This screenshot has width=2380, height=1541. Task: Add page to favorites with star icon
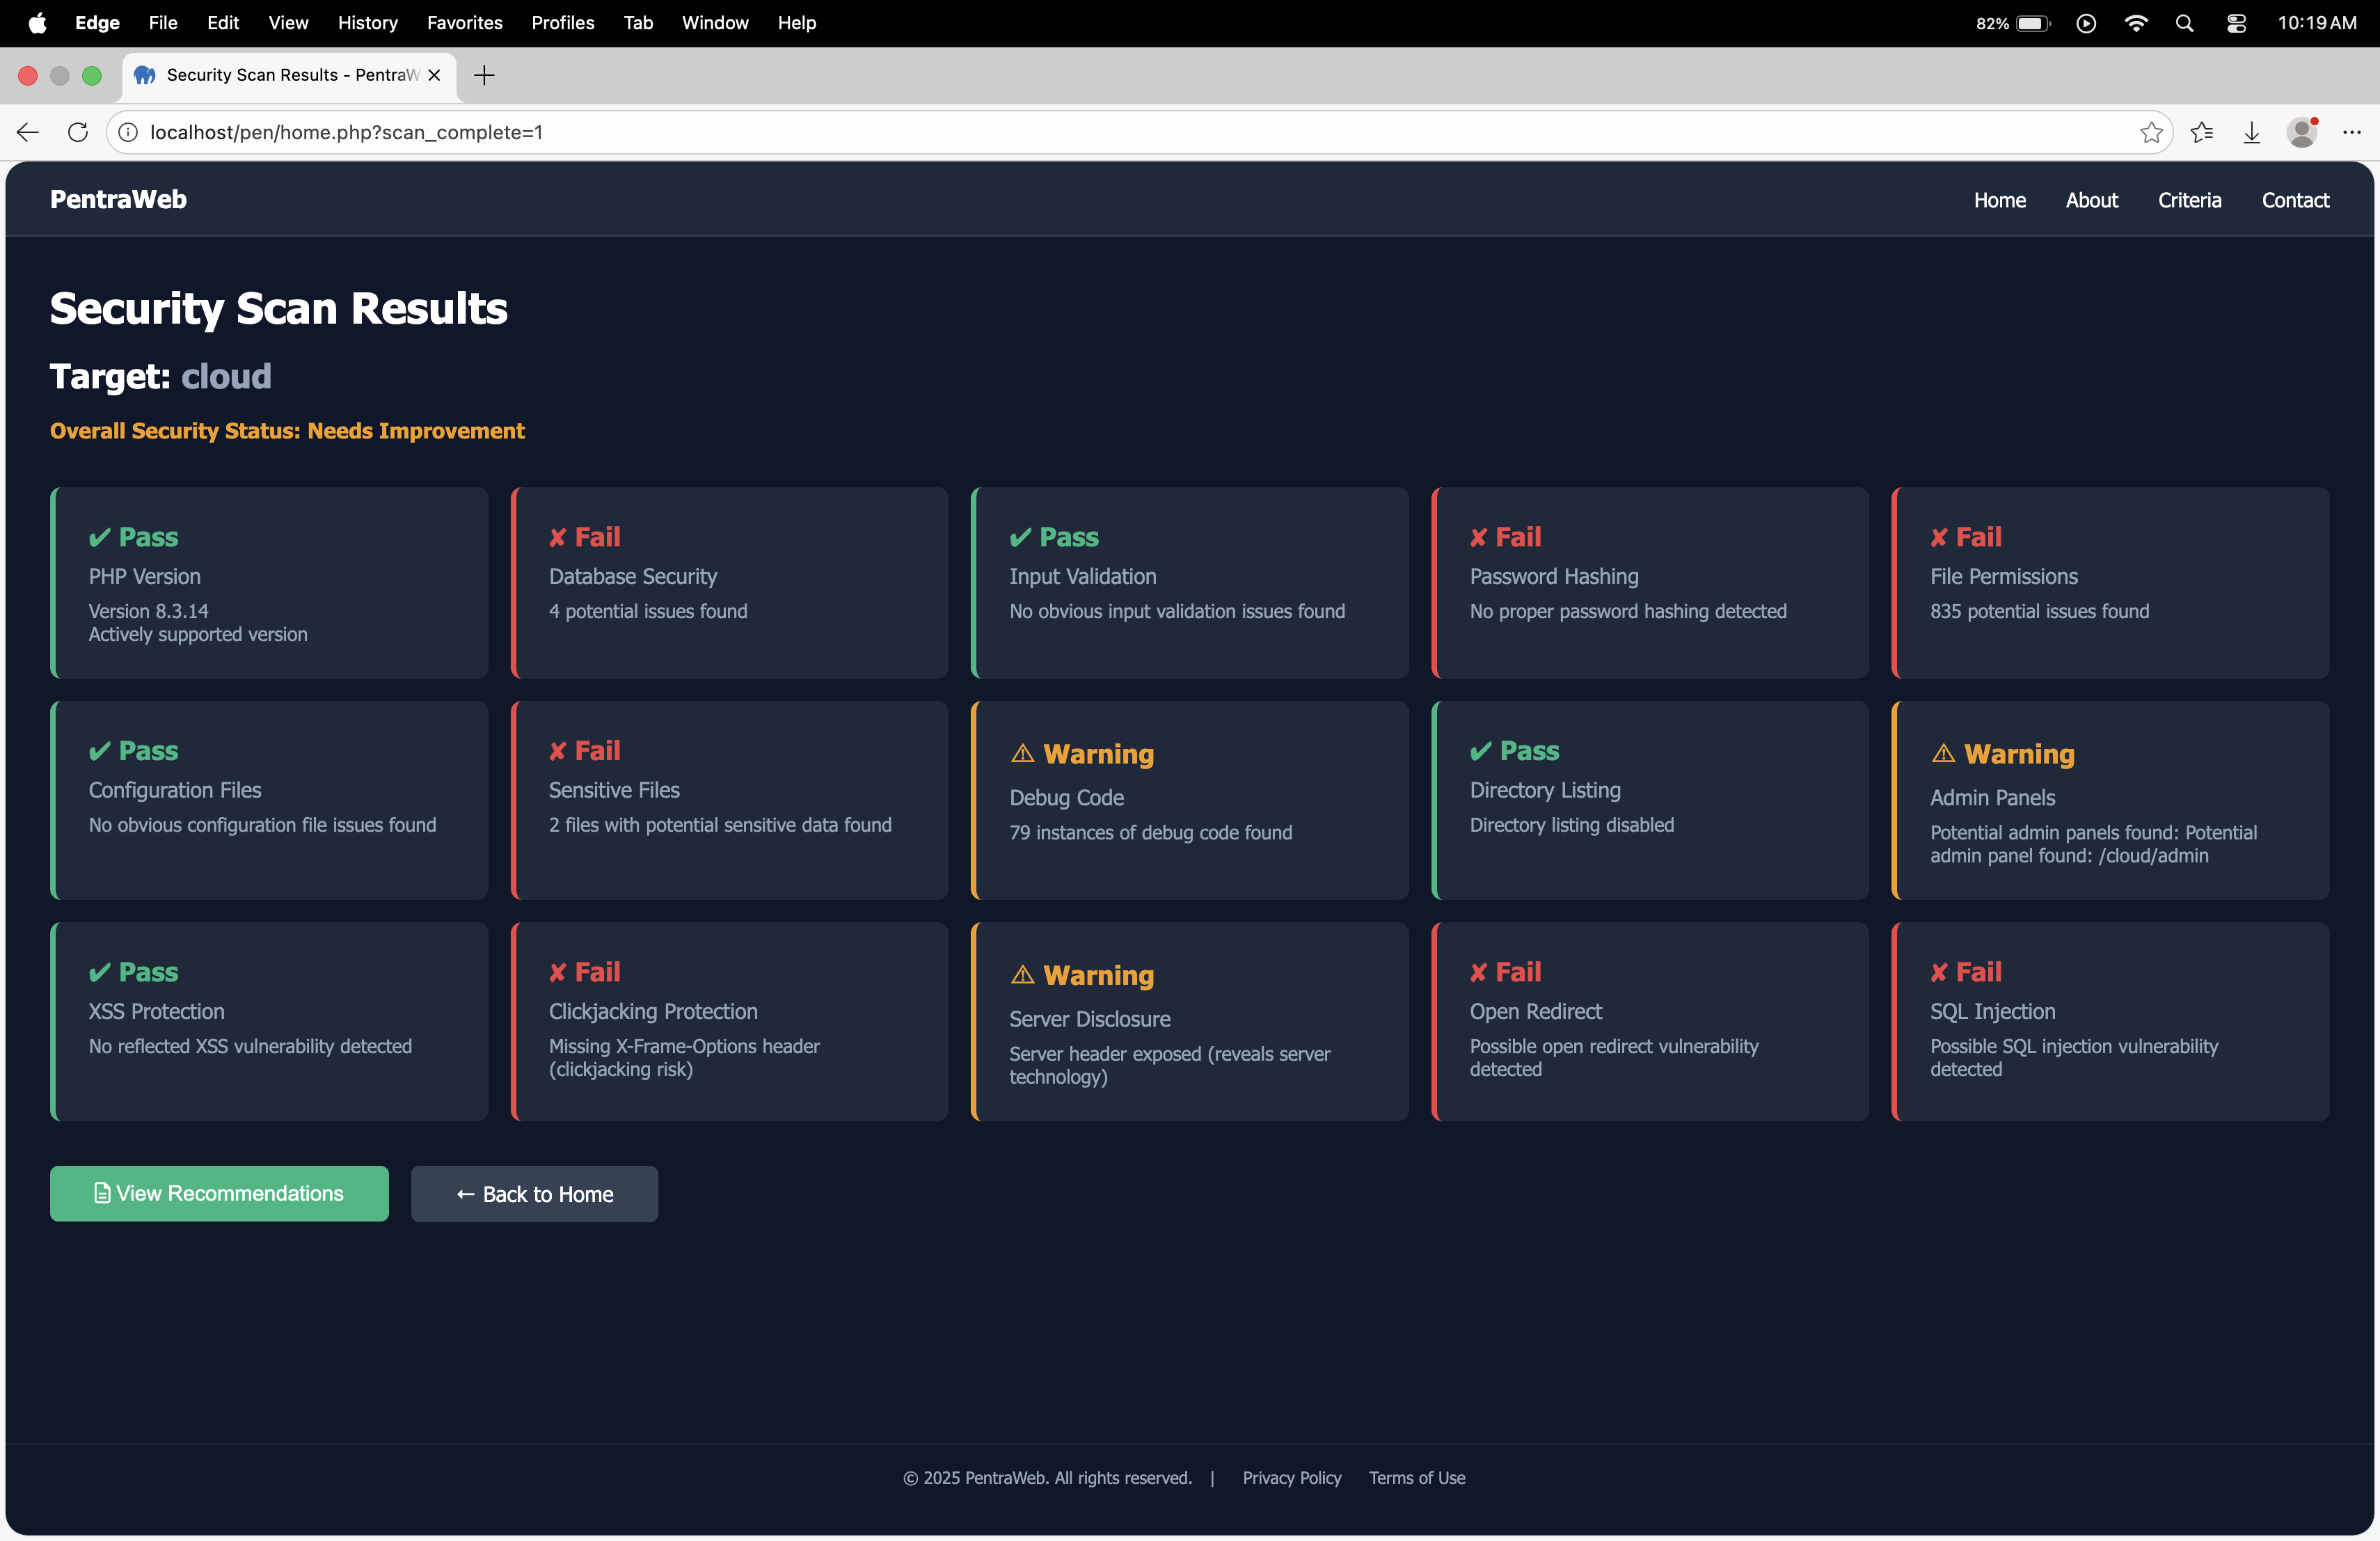coord(2151,132)
